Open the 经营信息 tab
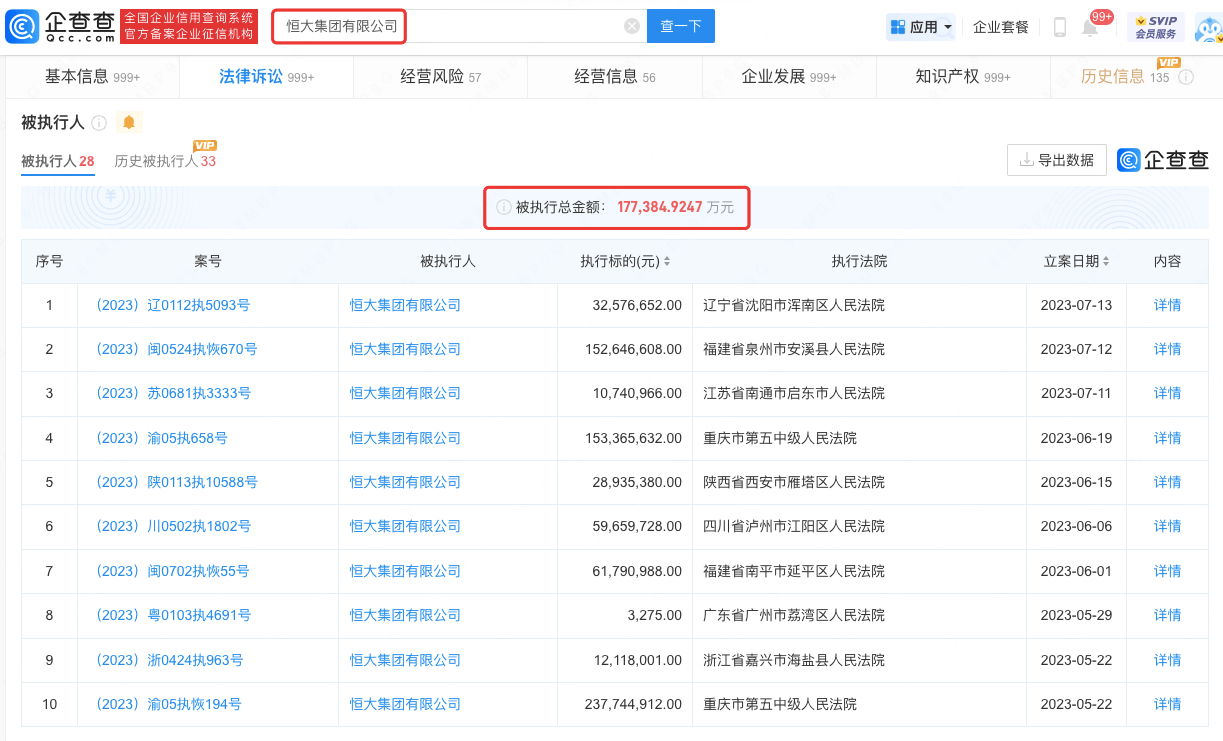The image size is (1223, 741). pyautogui.click(x=614, y=77)
